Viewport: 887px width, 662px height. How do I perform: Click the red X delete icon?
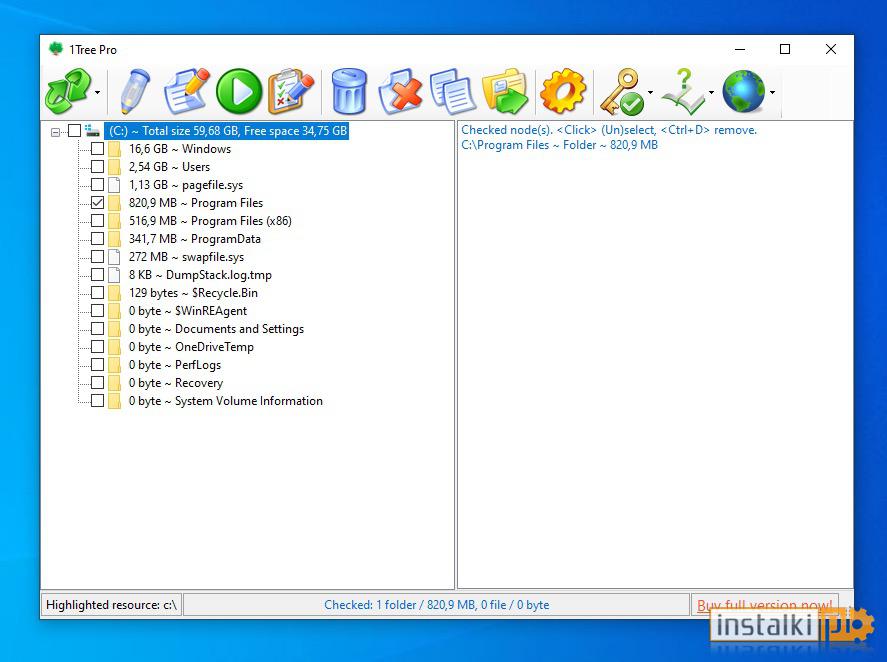(401, 91)
